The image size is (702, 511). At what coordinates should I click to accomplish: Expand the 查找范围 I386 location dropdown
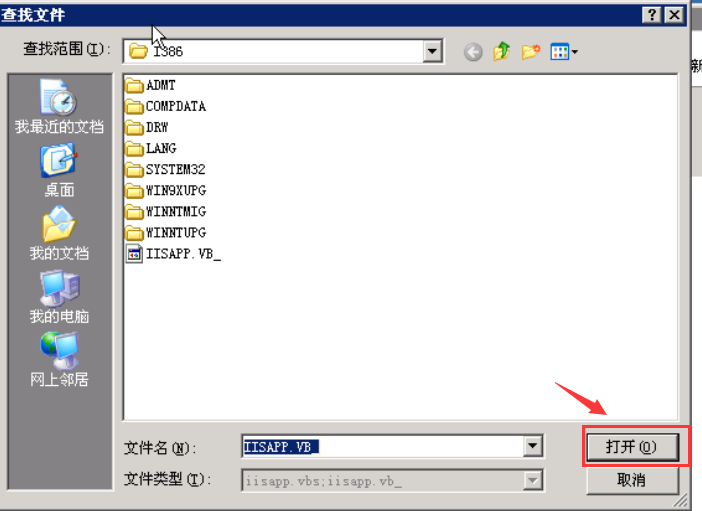432,51
